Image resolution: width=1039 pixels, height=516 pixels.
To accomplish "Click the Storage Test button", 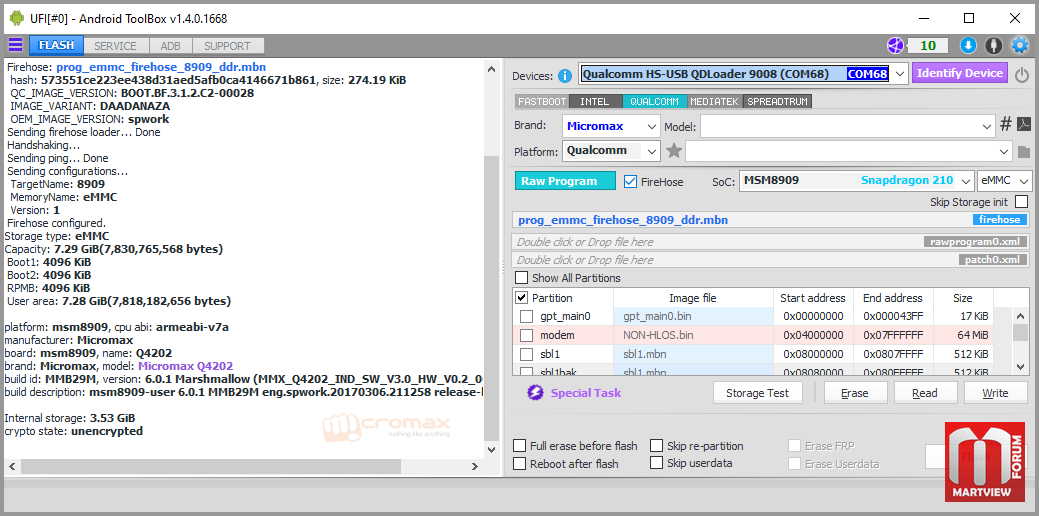I will pos(757,392).
